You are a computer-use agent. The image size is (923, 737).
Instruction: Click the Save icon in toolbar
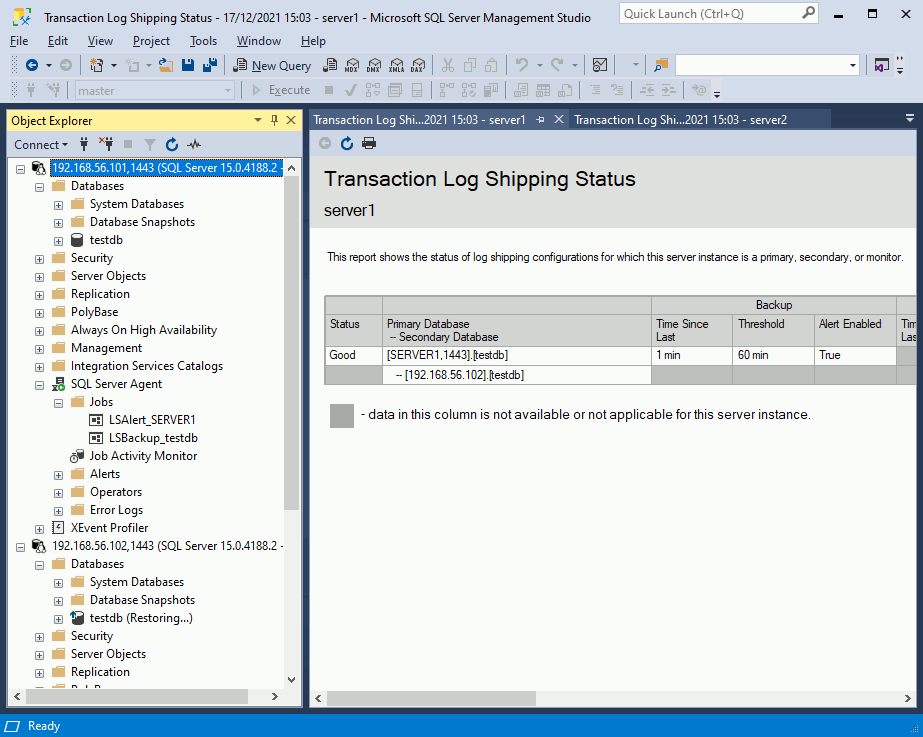pyautogui.click(x=188, y=65)
